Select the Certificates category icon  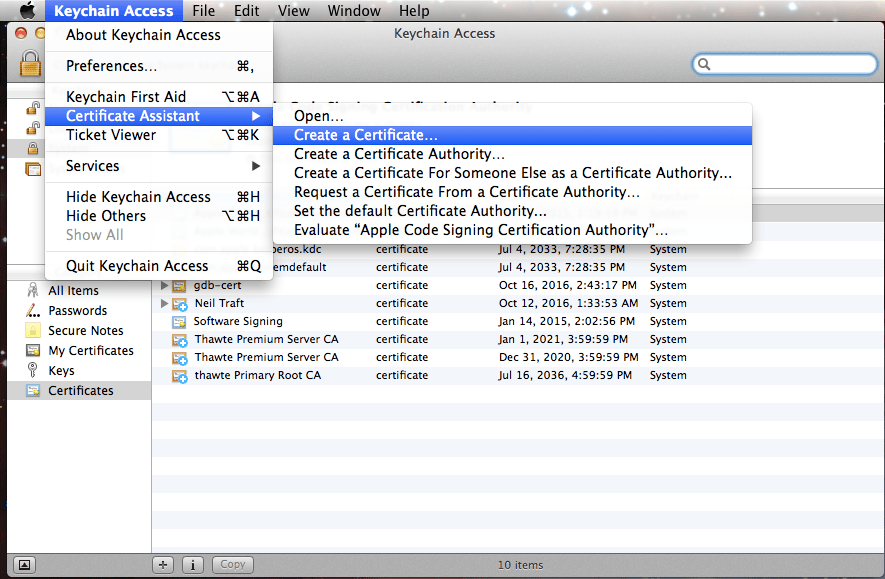point(33,391)
